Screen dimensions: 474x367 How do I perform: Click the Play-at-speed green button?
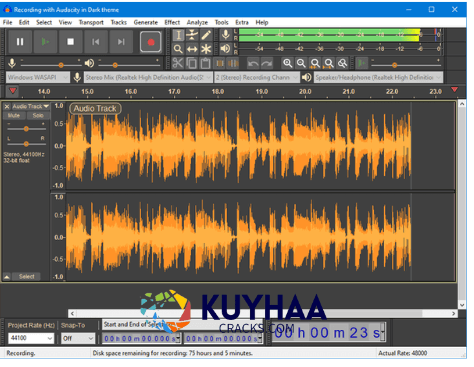[x=362, y=63]
